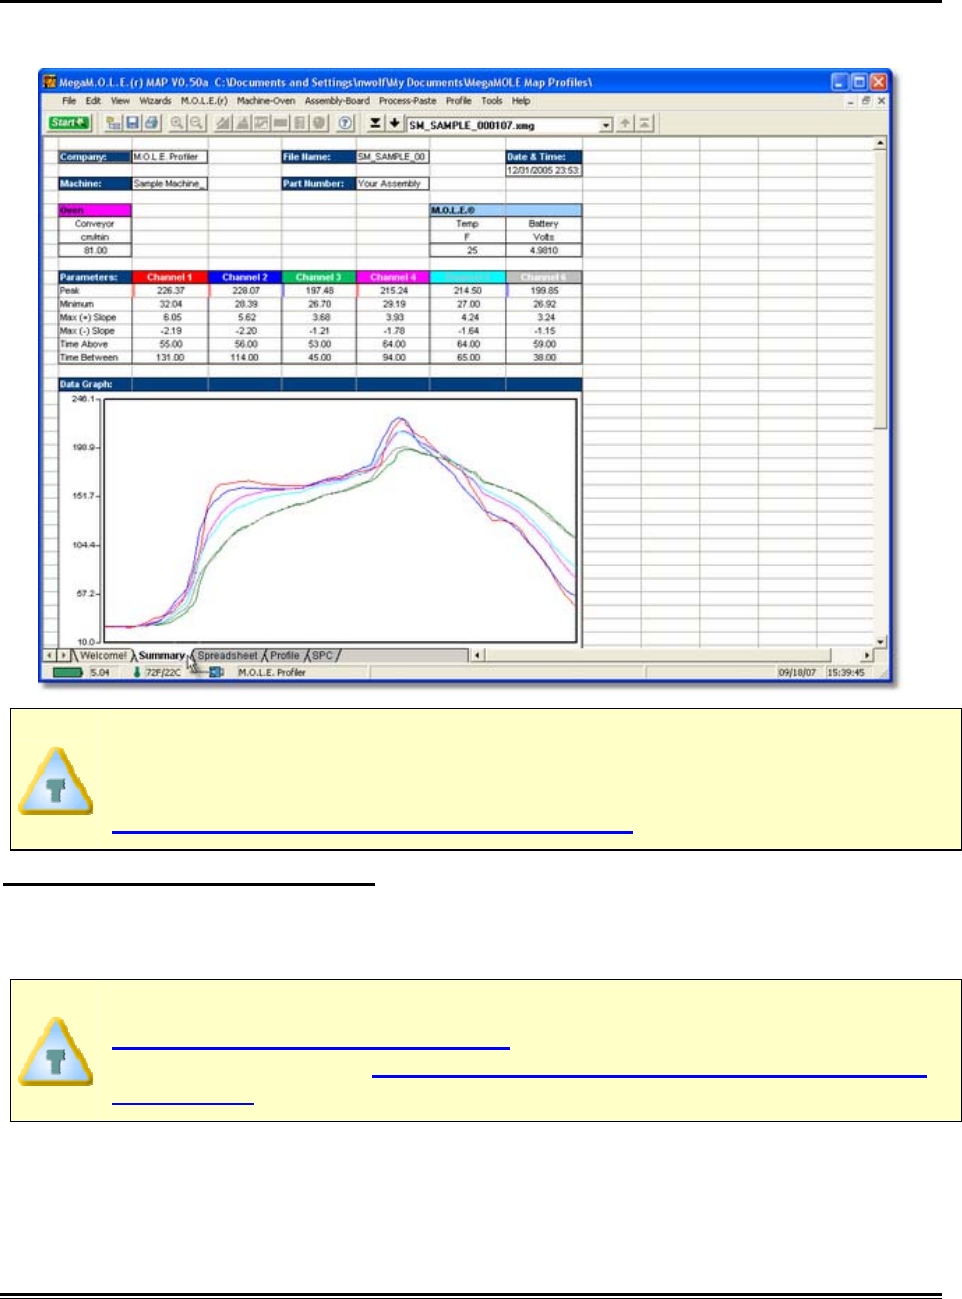
Task: Click the MegaM.O.L.E. app icon in title bar
Action: [x=49, y=82]
